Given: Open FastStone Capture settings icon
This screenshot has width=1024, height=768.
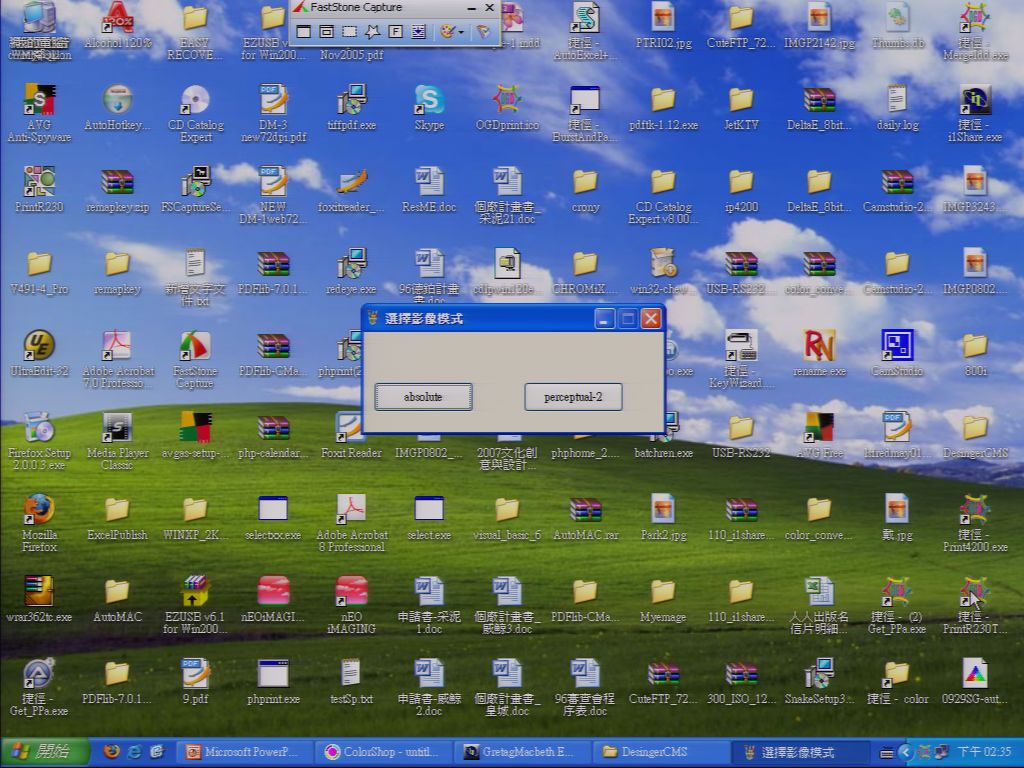Looking at the screenshot, I should [x=483, y=31].
